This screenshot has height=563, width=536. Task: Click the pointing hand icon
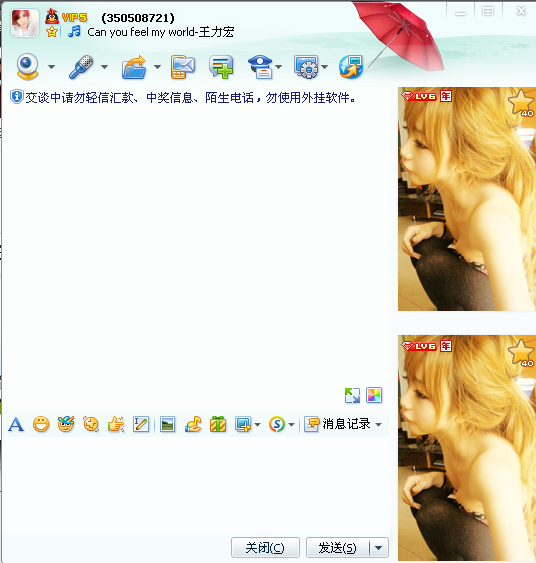(x=116, y=424)
